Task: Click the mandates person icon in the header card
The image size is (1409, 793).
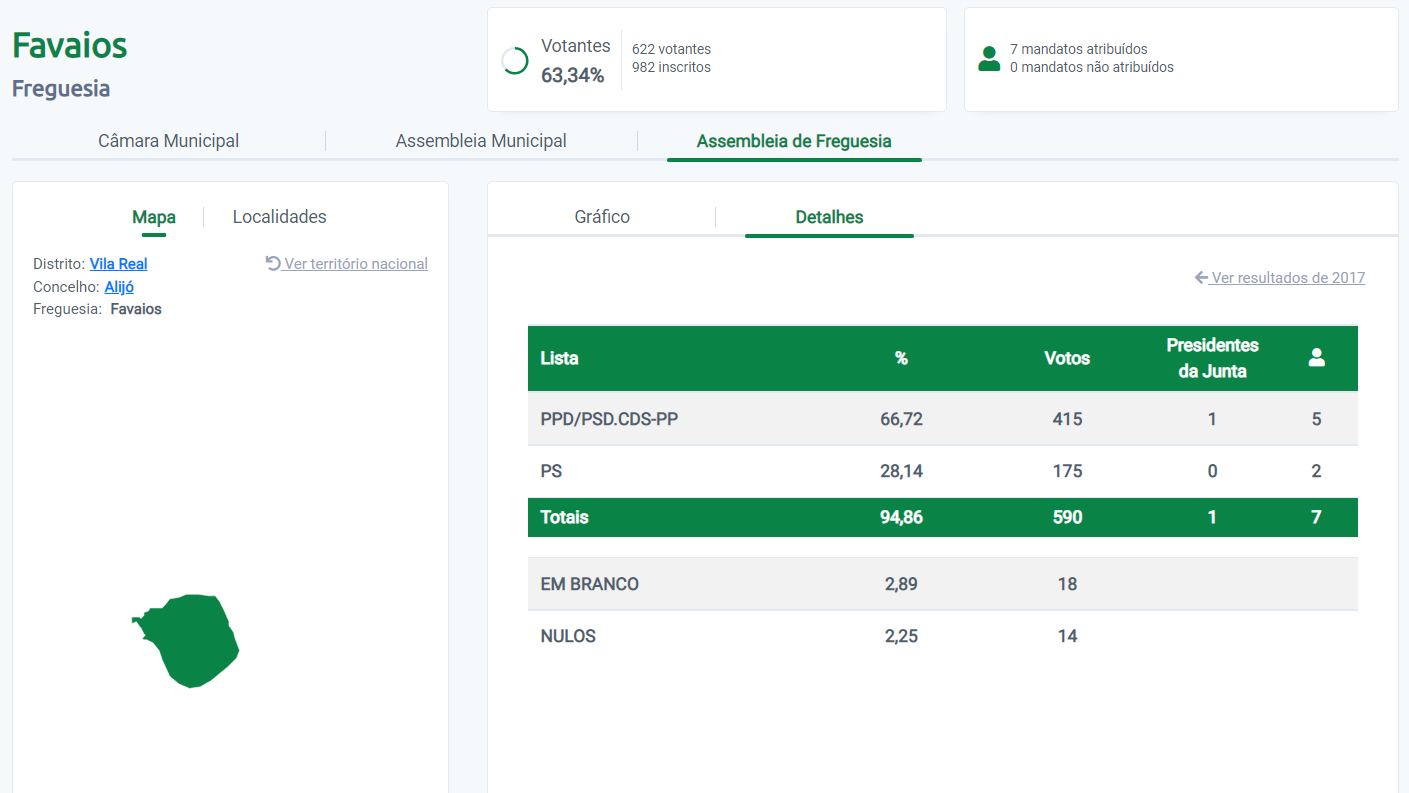Action: pyautogui.click(x=989, y=59)
